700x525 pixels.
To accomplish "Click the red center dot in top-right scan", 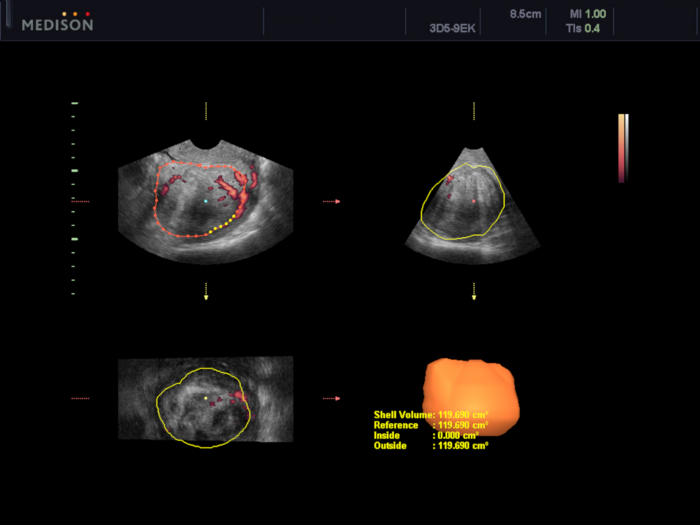I will click(x=474, y=201).
